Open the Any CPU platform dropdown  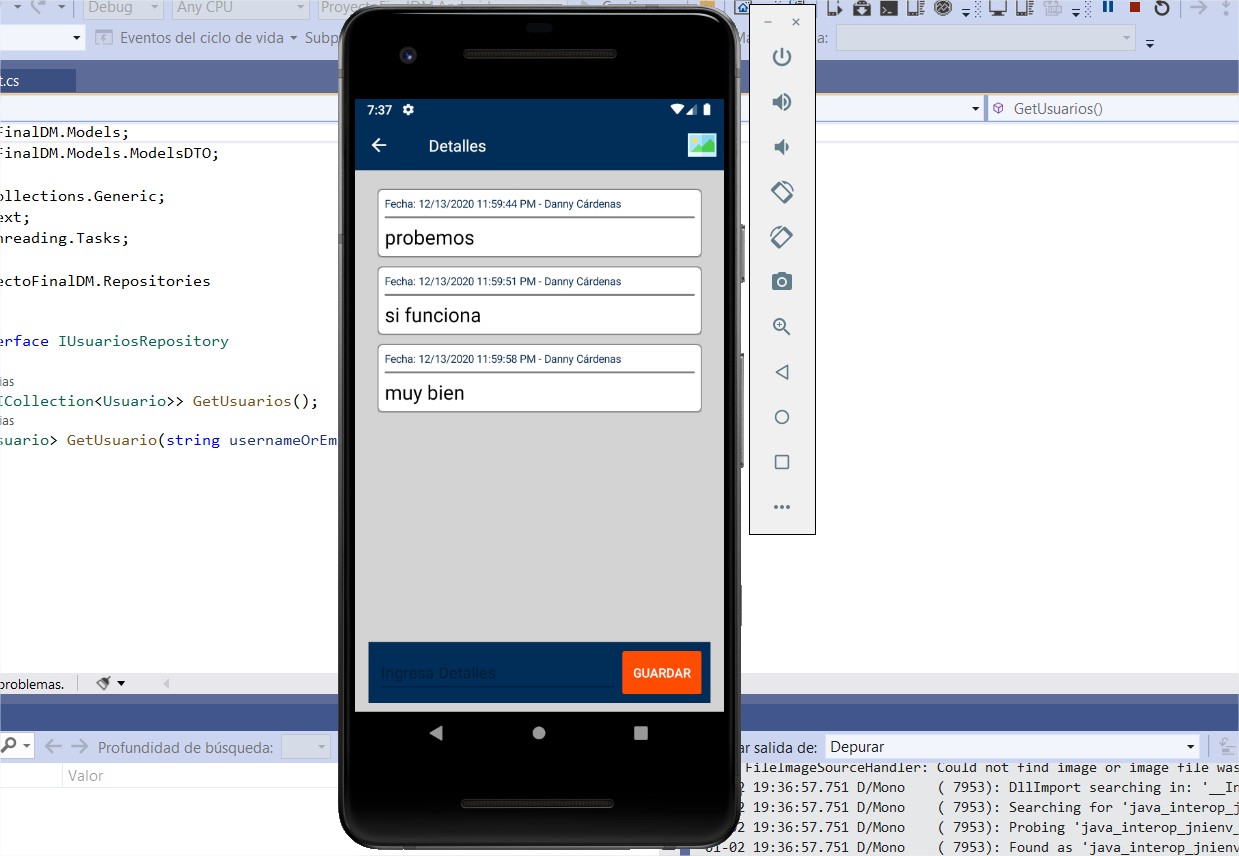[x=238, y=8]
